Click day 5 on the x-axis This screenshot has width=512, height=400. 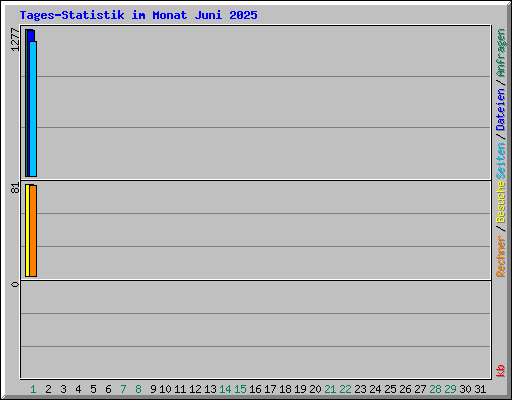pos(93,389)
